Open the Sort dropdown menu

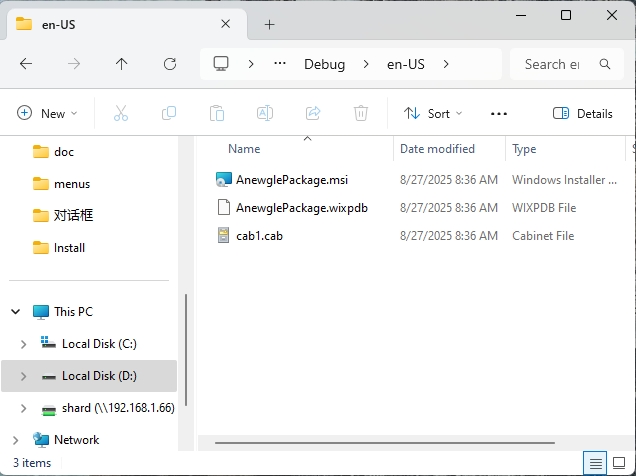pos(432,114)
